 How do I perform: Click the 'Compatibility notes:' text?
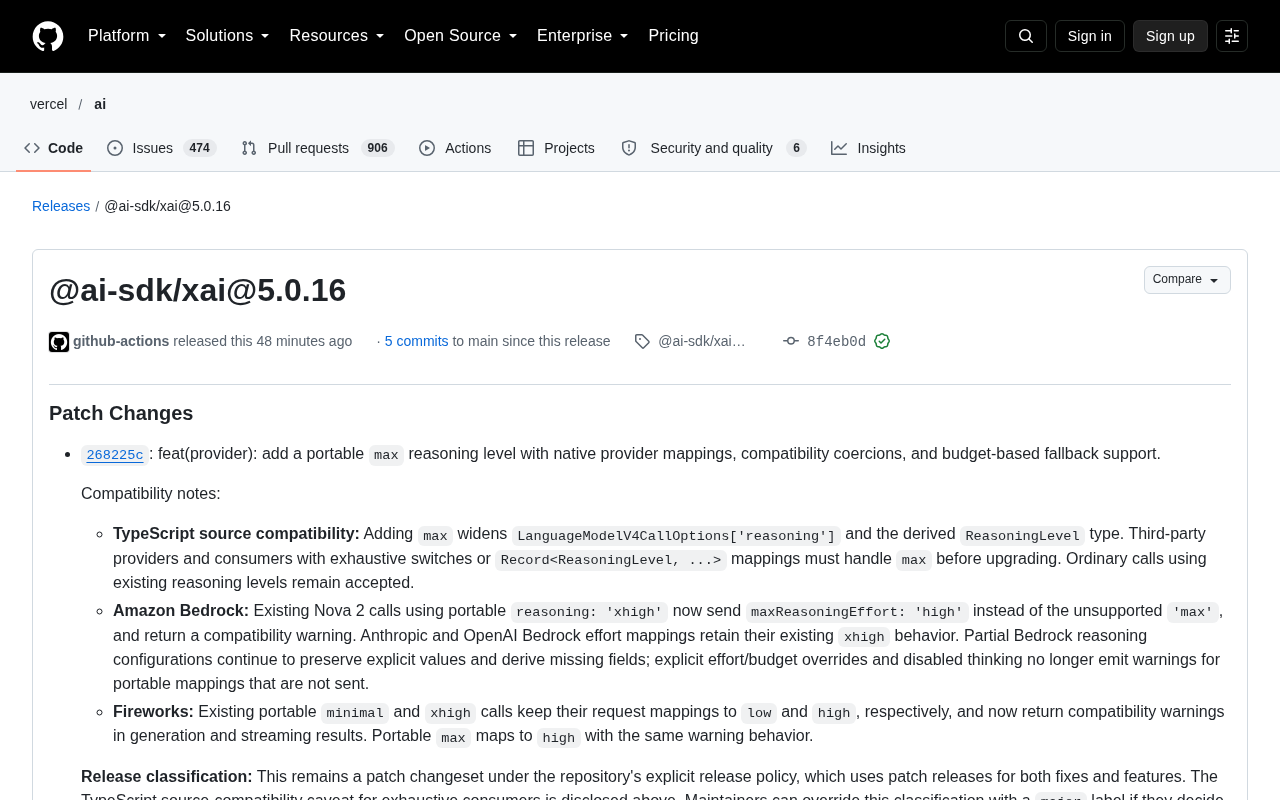pyautogui.click(x=151, y=493)
